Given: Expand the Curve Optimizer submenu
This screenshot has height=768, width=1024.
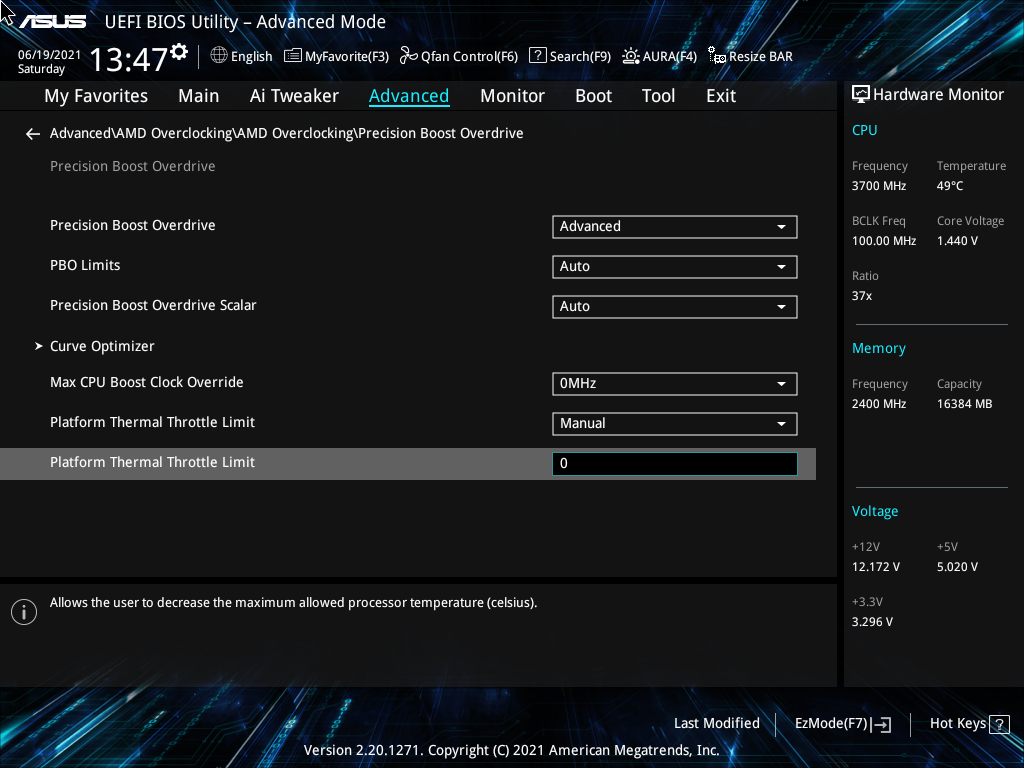Looking at the screenshot, I should coord(102,346).
